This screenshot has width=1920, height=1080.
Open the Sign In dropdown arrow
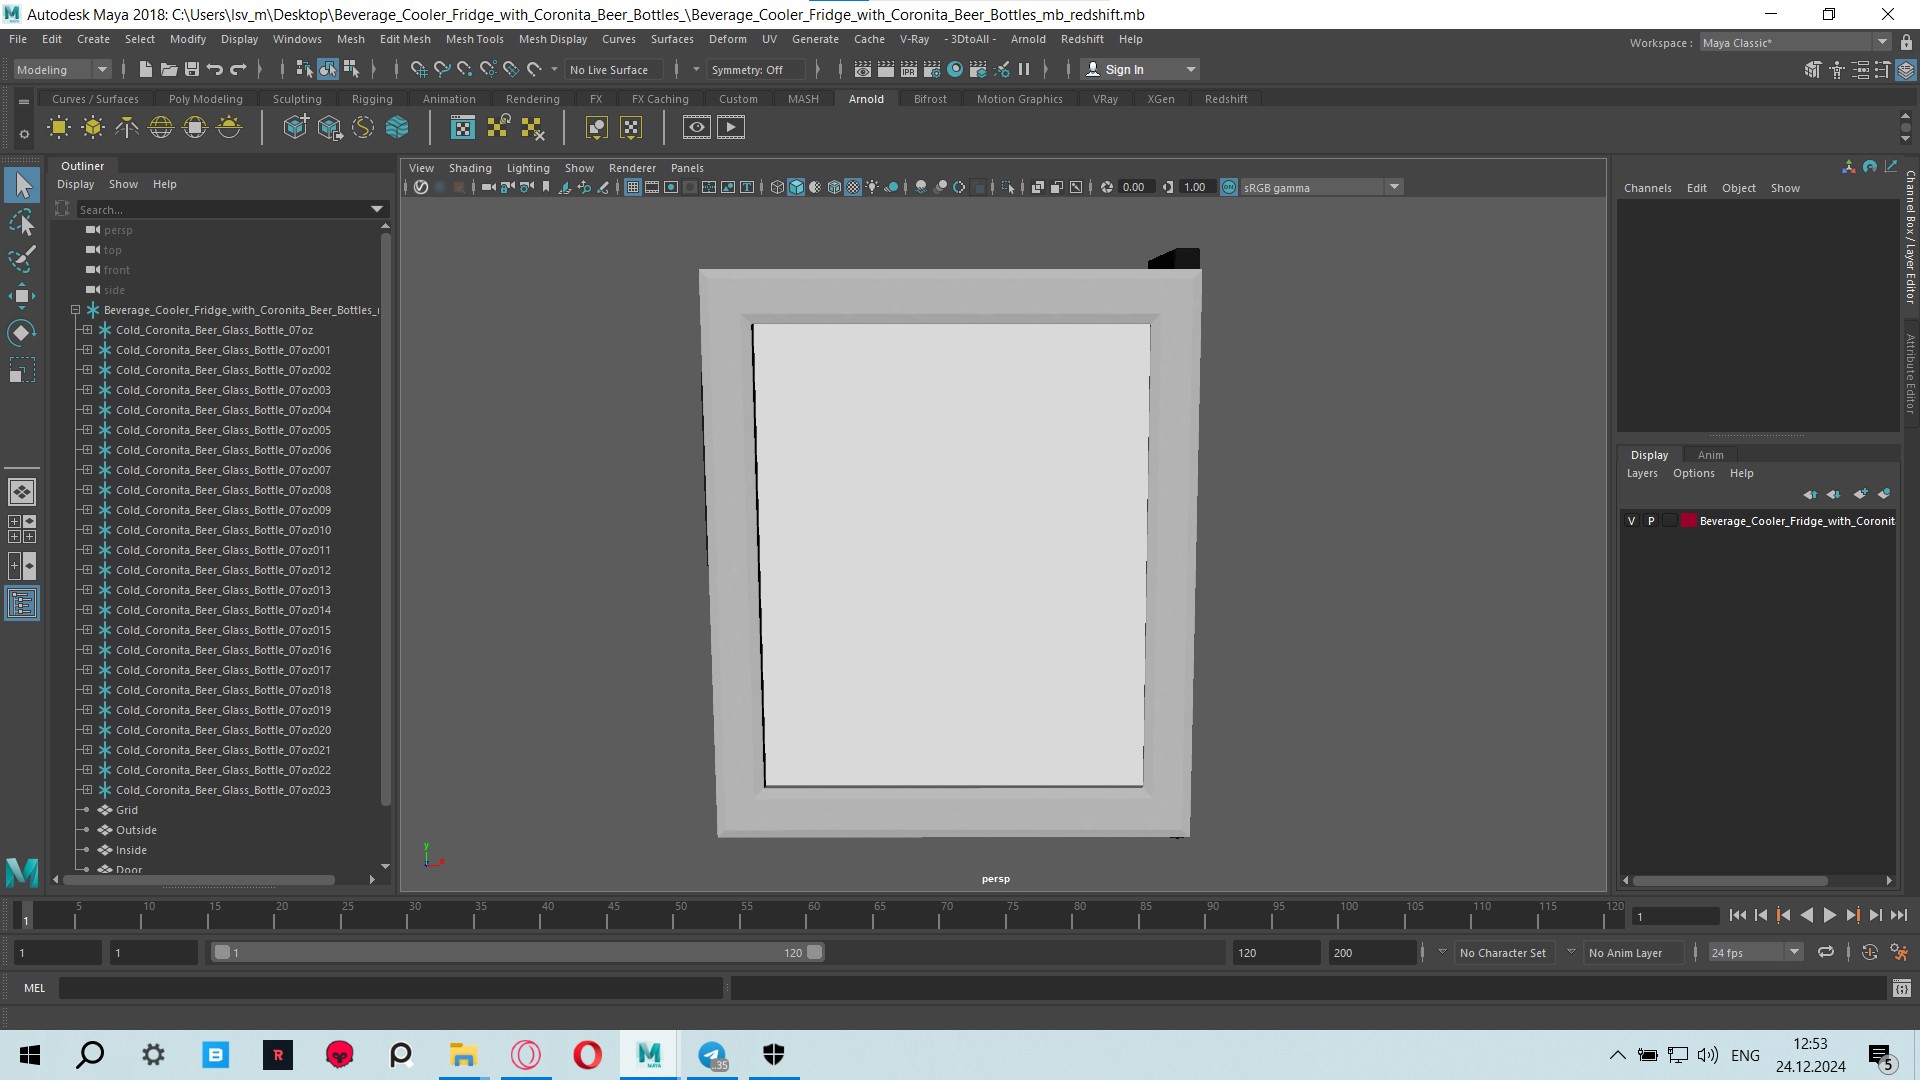pos(1190,69)
